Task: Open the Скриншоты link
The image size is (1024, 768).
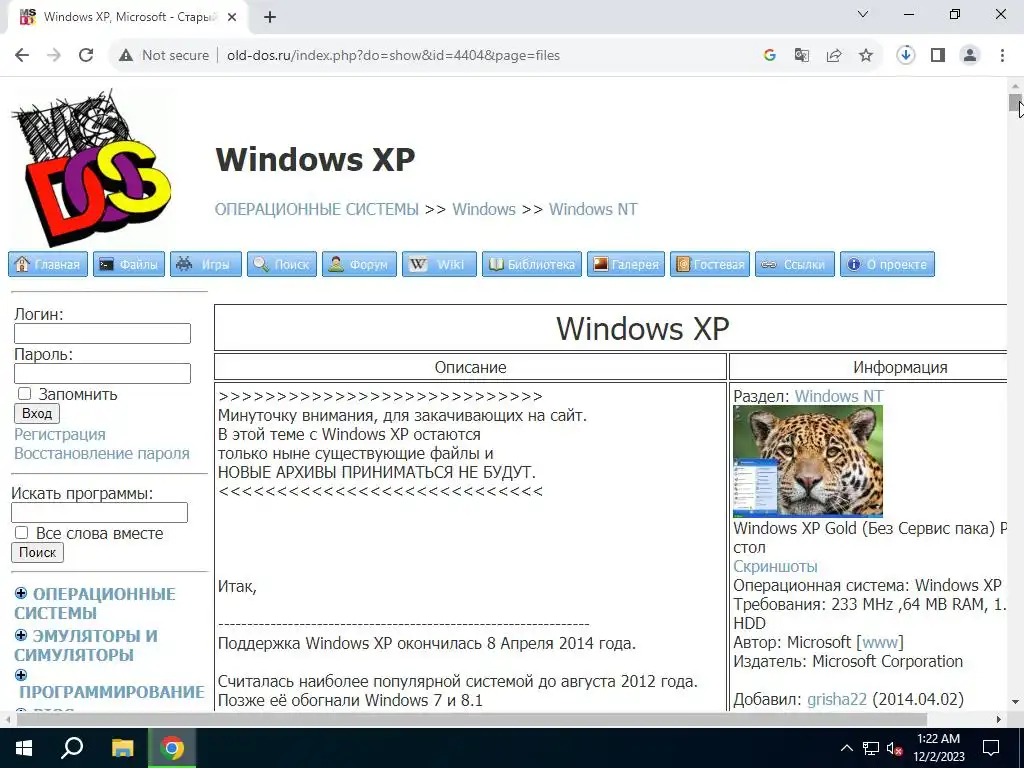Action: tap(775, 566)
